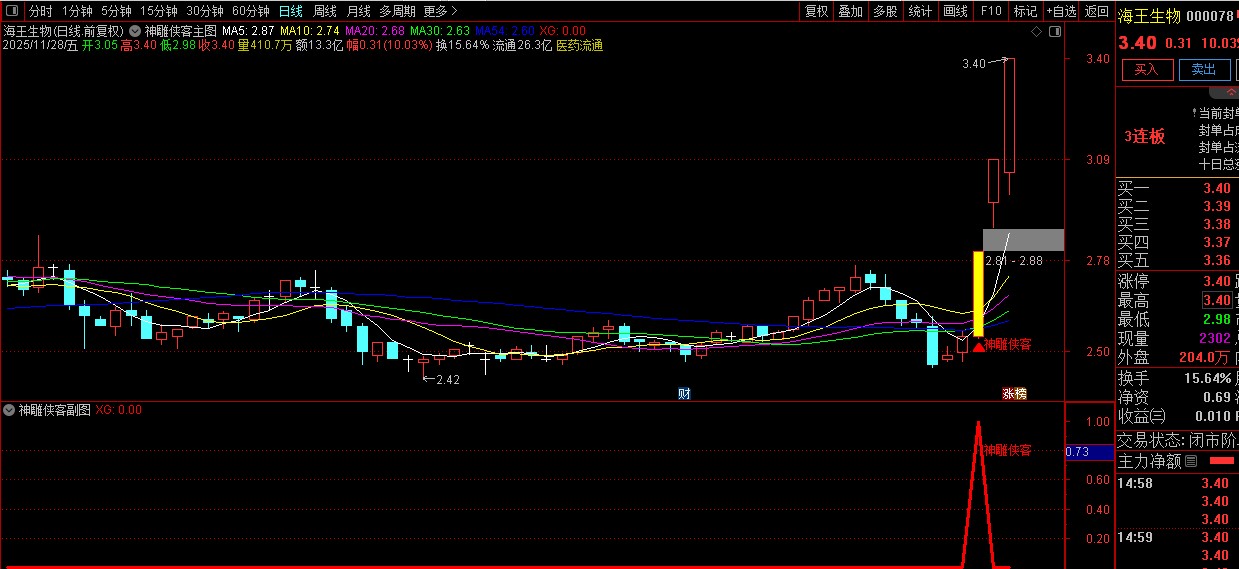Viewport: 1239px width, 569px height.
Task: Open the 多股 multi-stock view
Action: 885,11
